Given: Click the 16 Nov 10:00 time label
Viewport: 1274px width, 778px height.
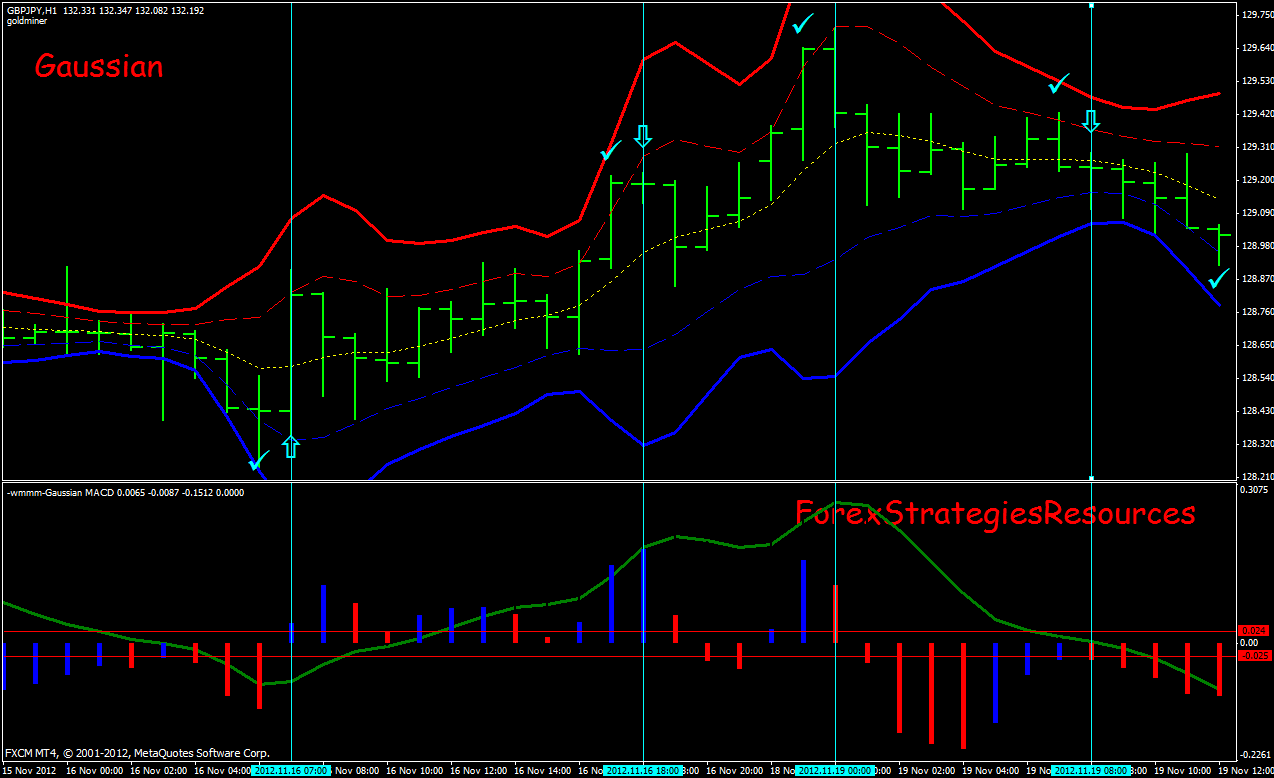Looking at the screenshot, I should (414, 771).
